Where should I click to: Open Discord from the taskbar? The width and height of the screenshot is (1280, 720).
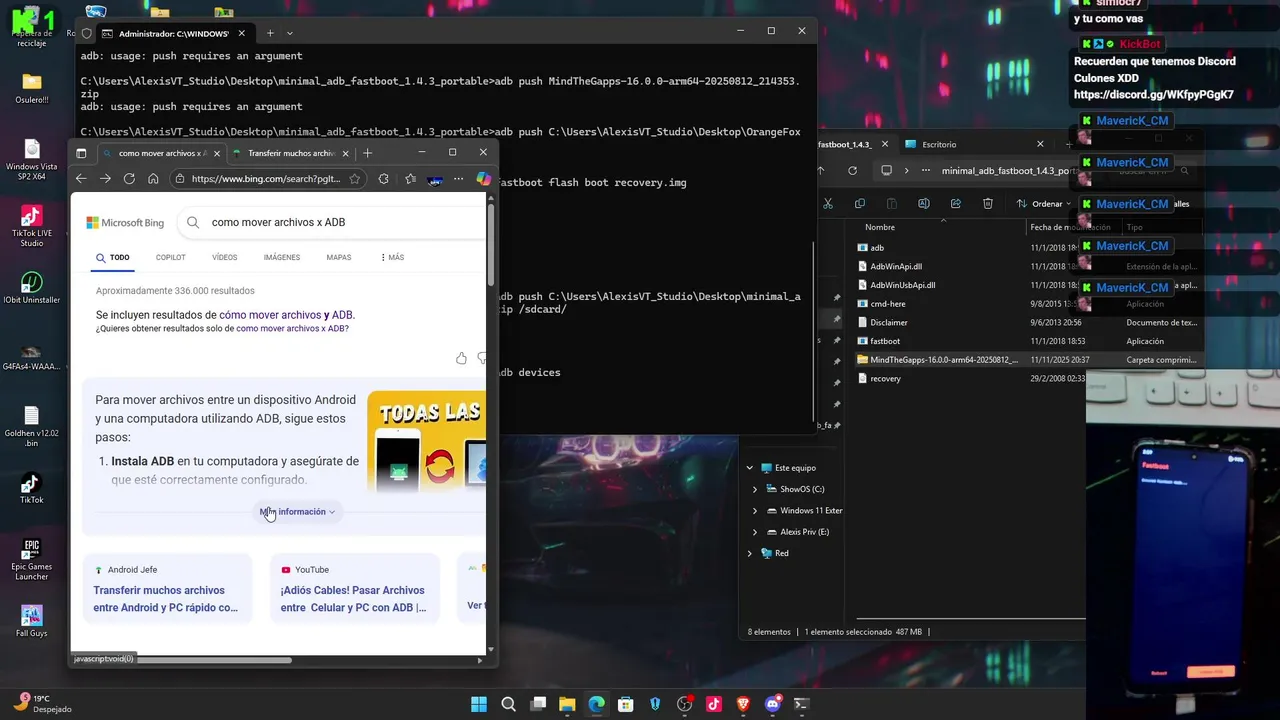coord(773,704)
